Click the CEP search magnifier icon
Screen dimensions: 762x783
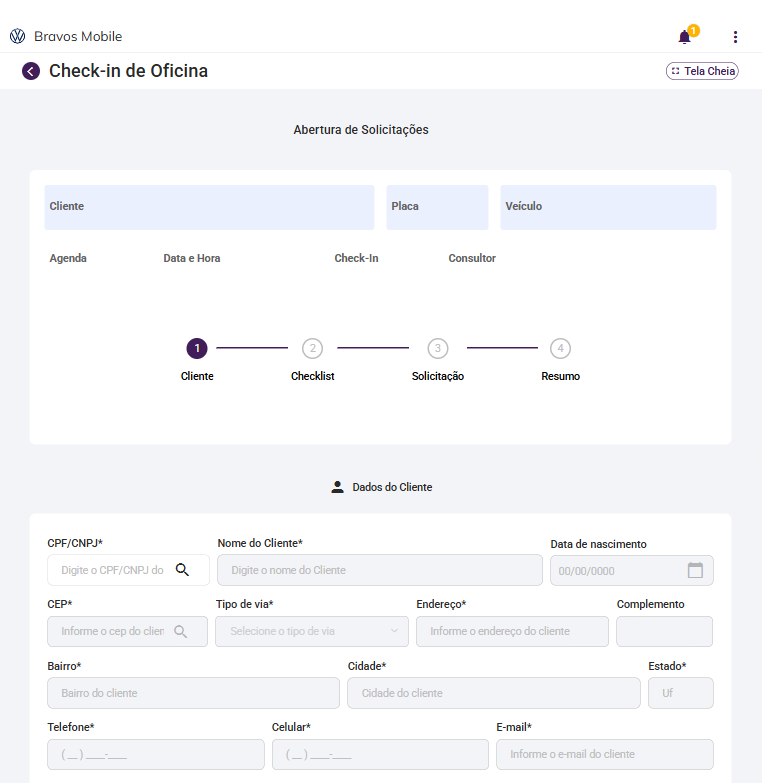point(180,632)
